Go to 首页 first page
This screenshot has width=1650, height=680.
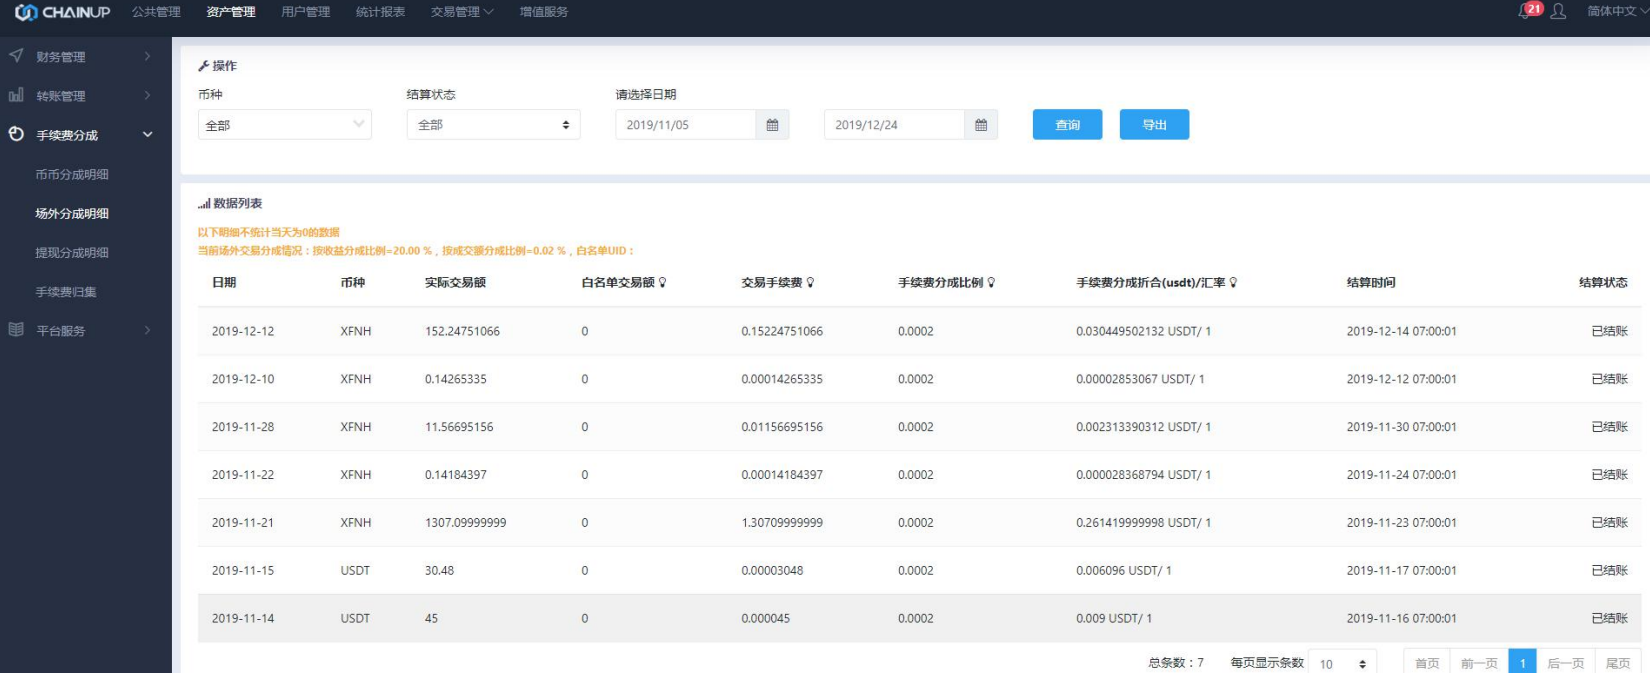(1427, 663)
